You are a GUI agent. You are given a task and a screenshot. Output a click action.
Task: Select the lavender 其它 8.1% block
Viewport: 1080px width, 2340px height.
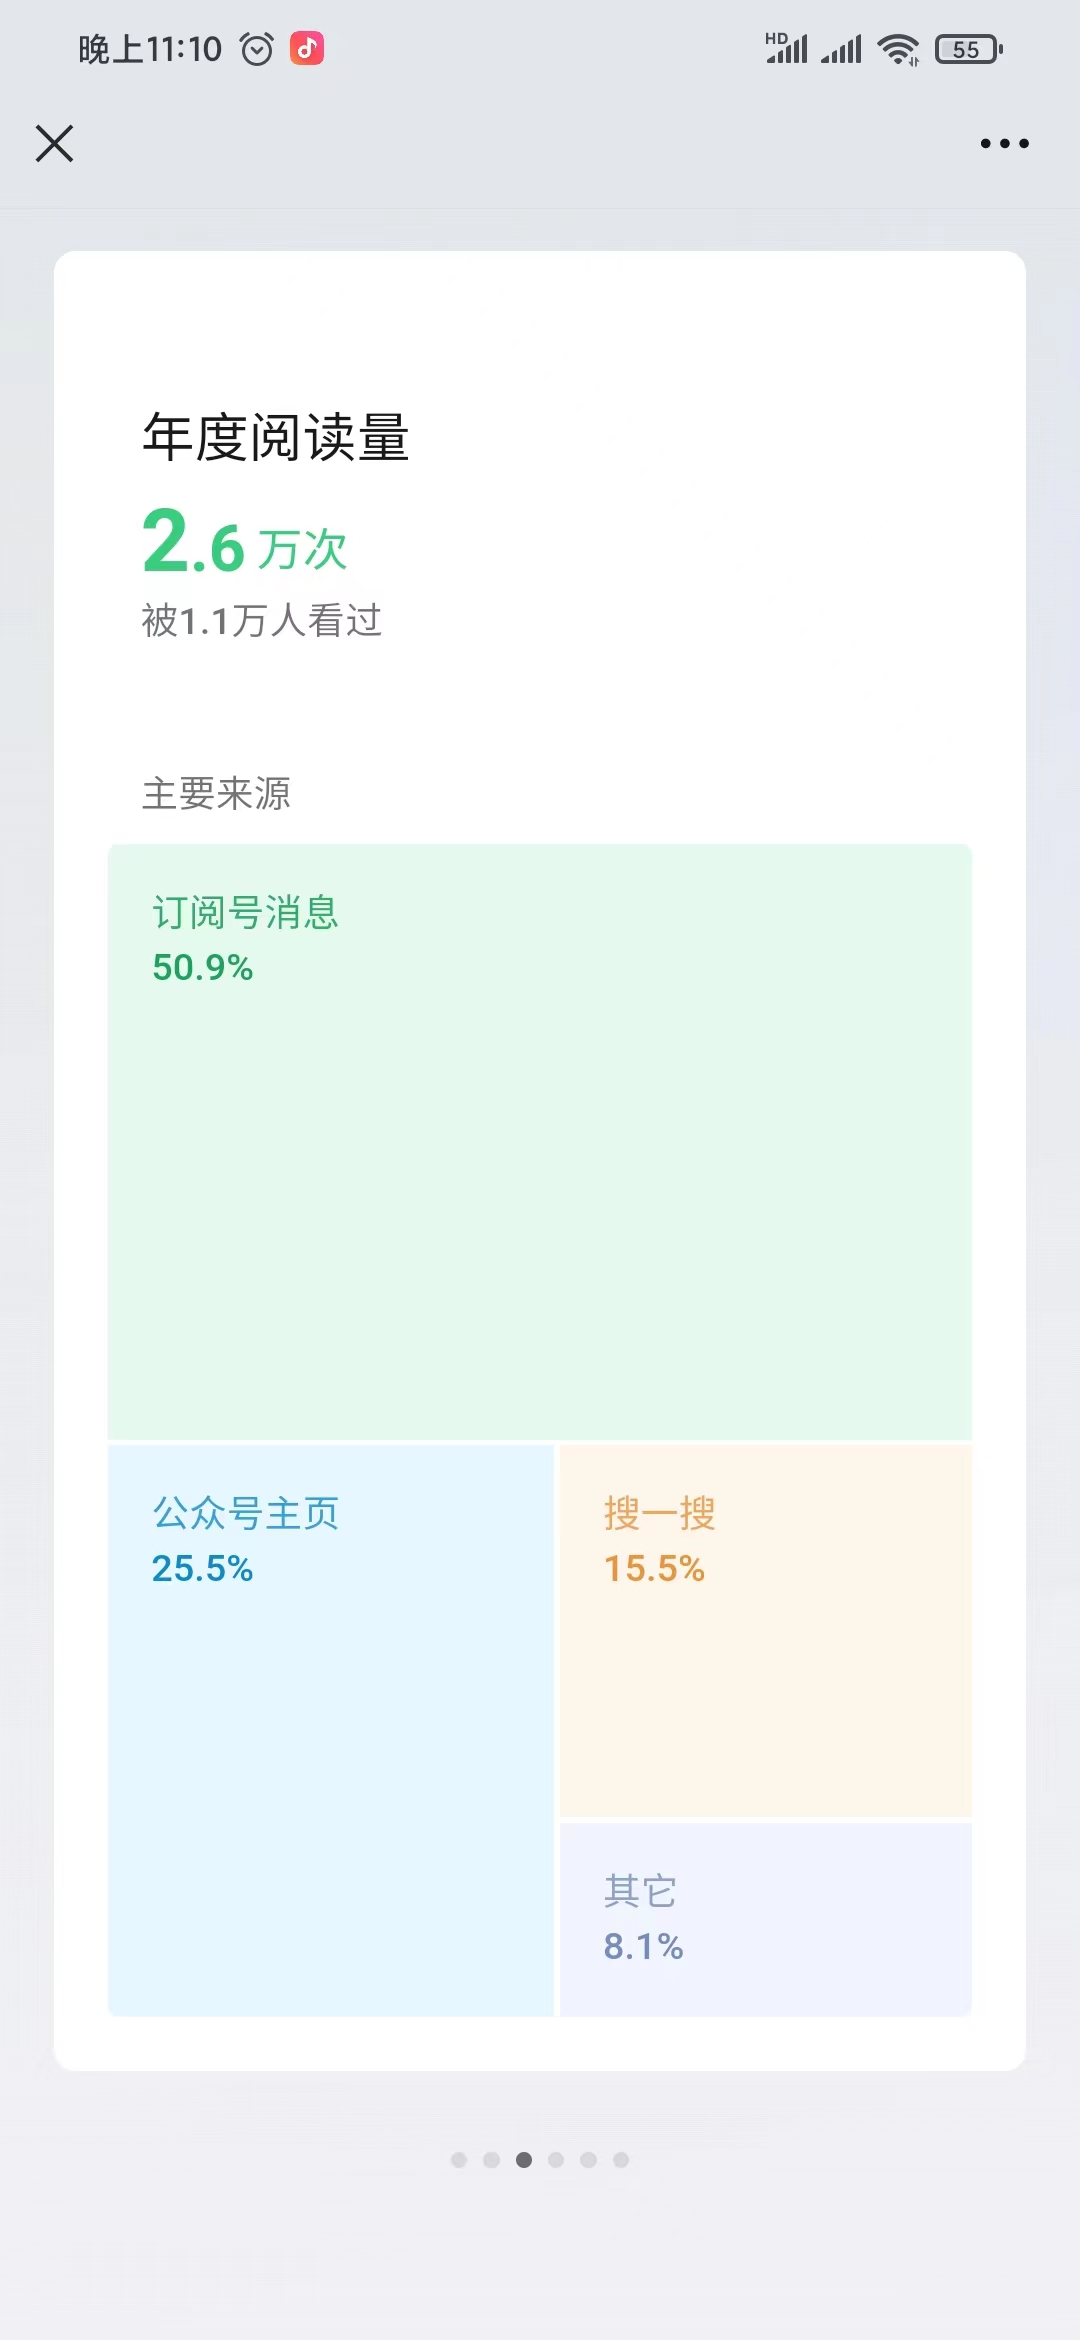coord(766,1919)
